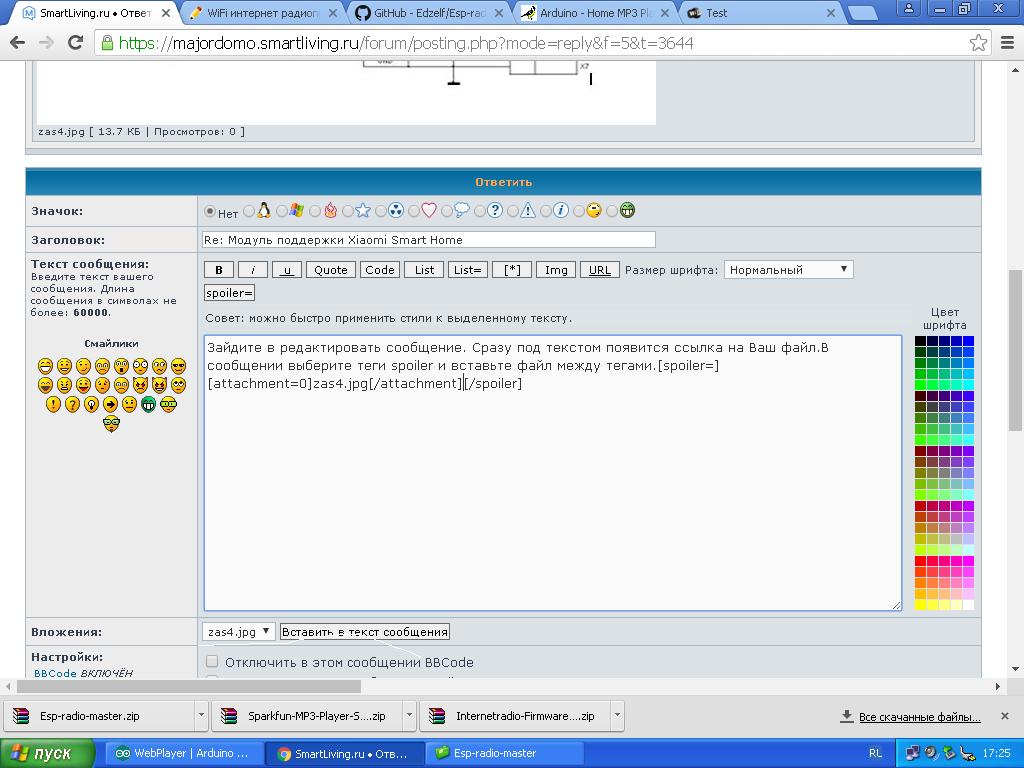Expand Sparkfun-MP3-Player download options arrow

pyautogui.click(x=409, y=716)
